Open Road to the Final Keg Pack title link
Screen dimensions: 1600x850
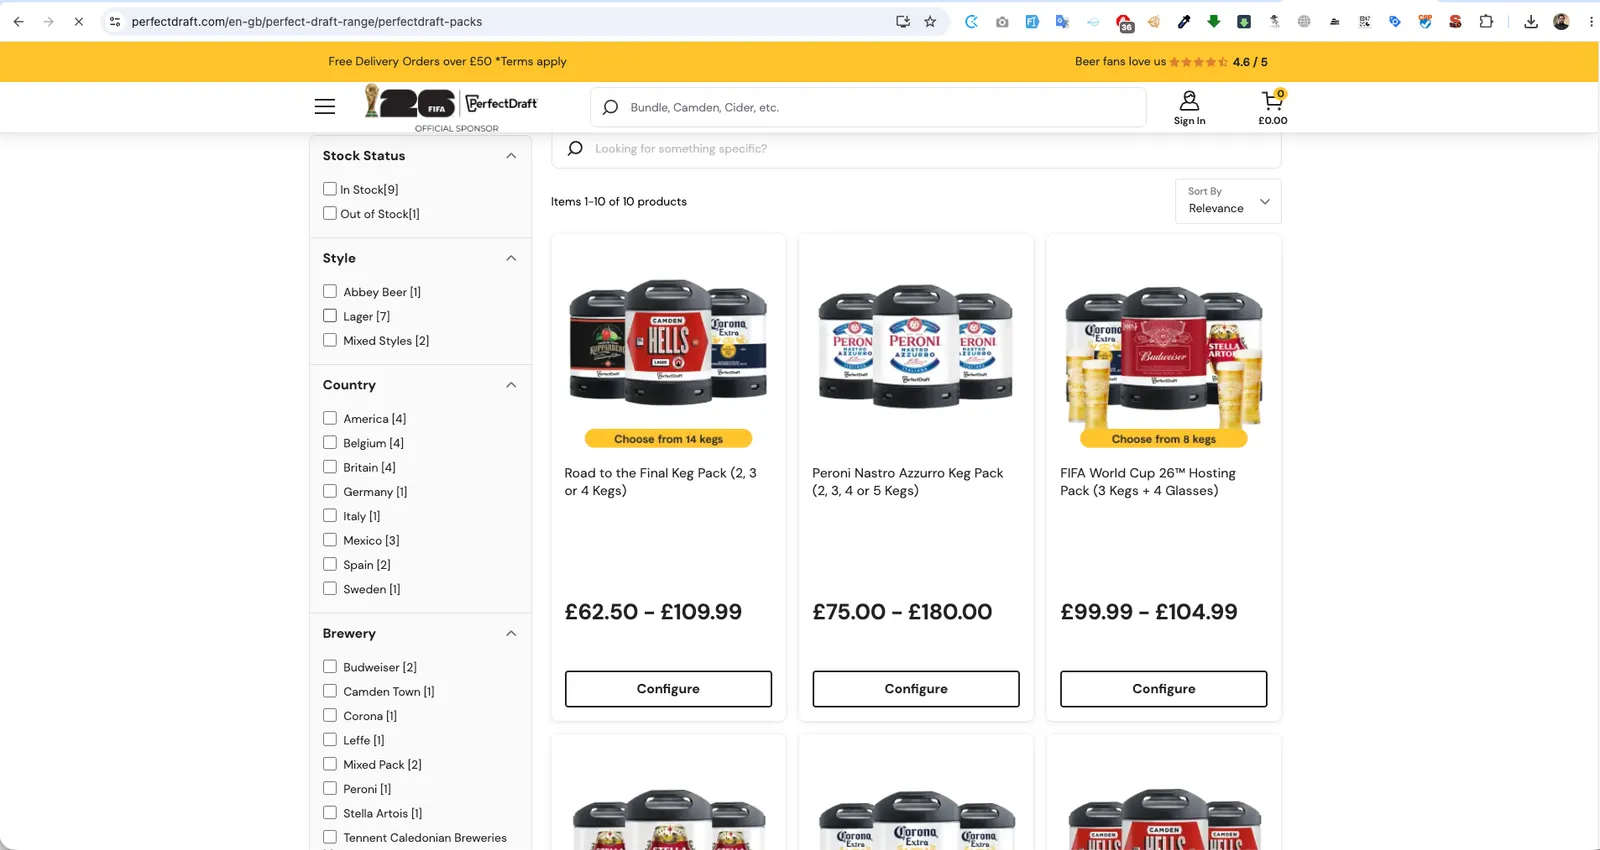click(x=661, y=482)
